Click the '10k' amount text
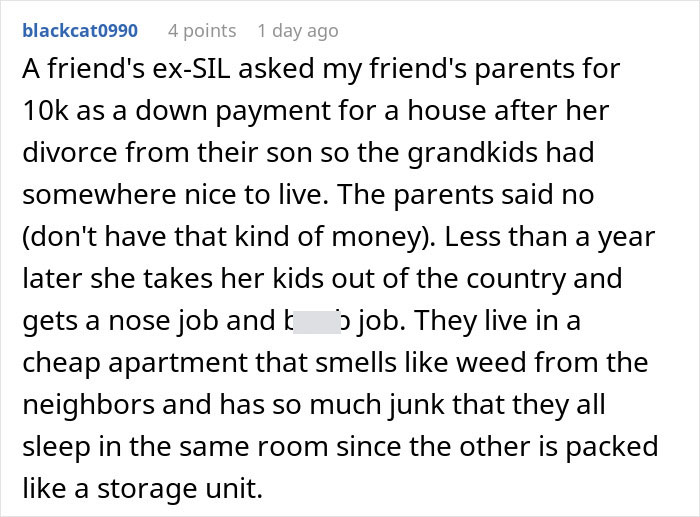Screen dimensions: 700x517 click(43, 112)
